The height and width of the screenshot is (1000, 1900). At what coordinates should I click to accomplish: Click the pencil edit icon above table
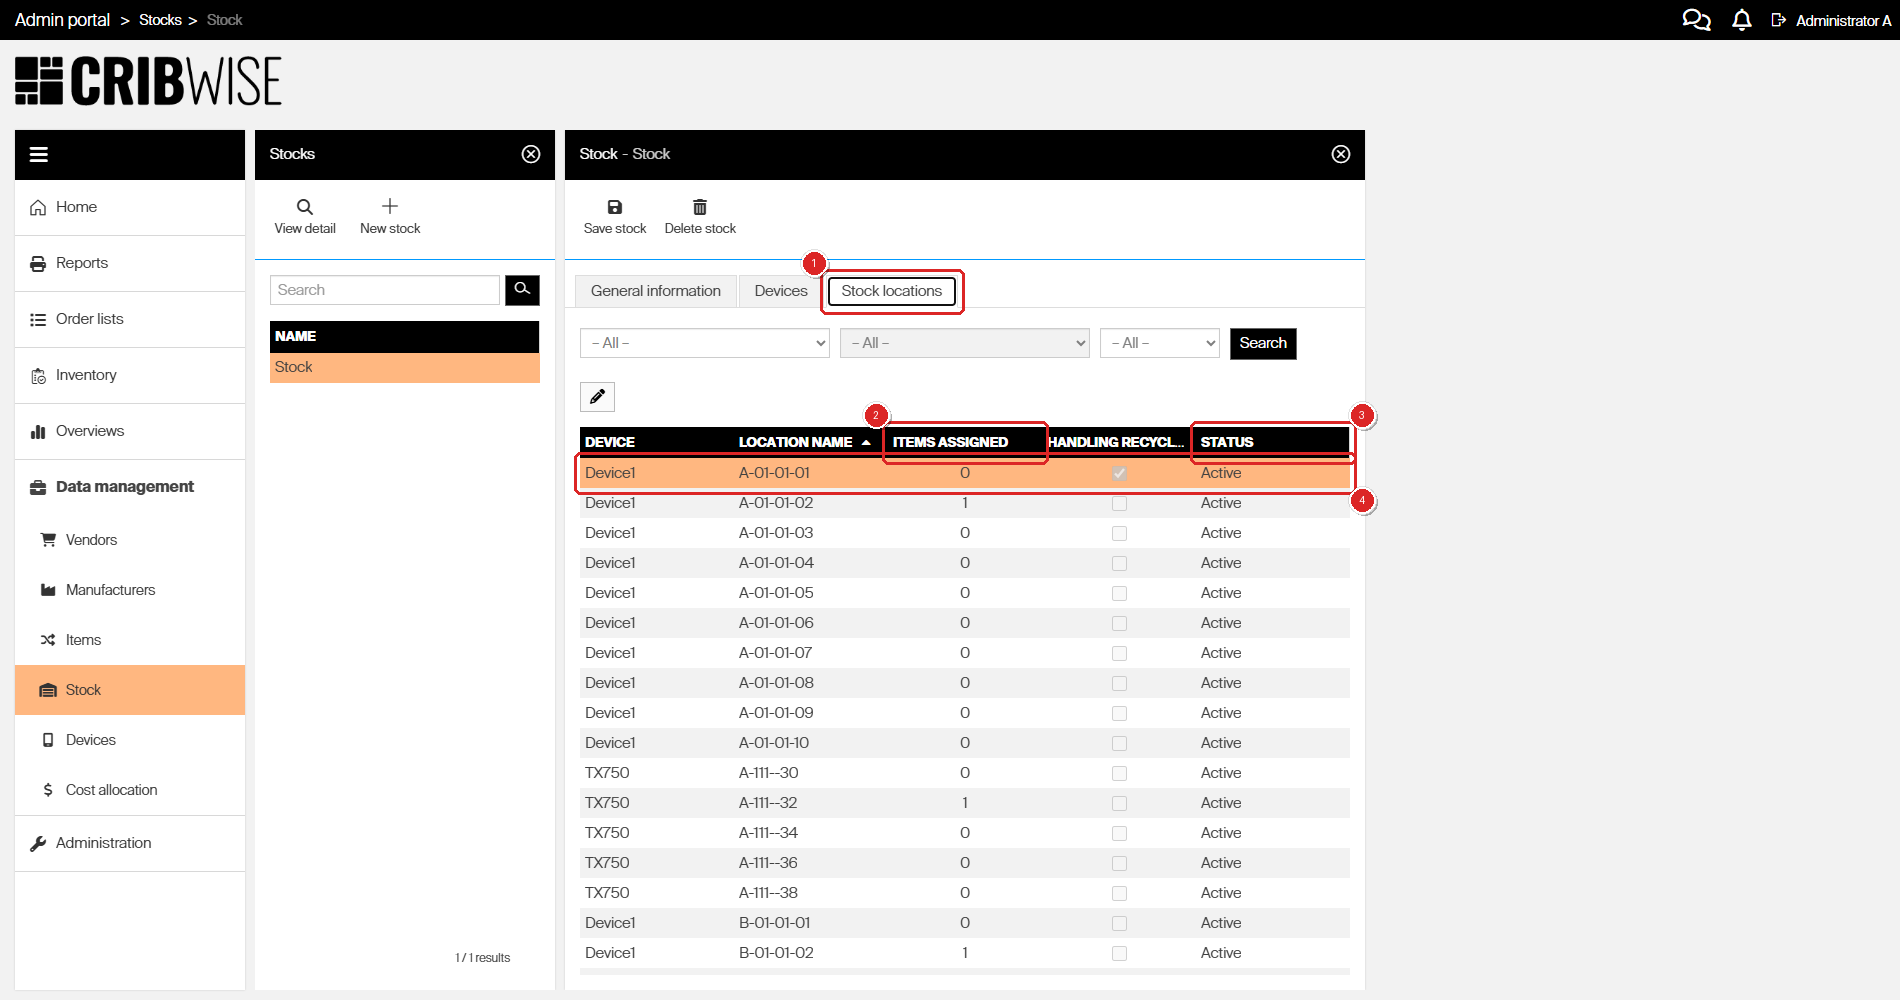[597, 397]
